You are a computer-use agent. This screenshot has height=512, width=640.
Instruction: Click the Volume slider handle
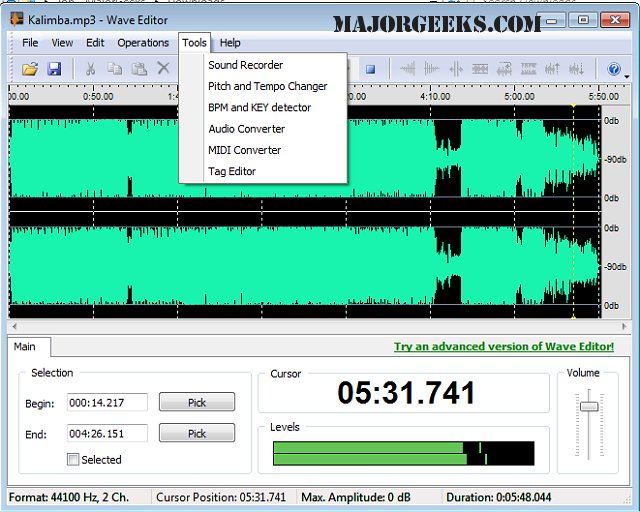pyautogui.click(x=589, y=407)
